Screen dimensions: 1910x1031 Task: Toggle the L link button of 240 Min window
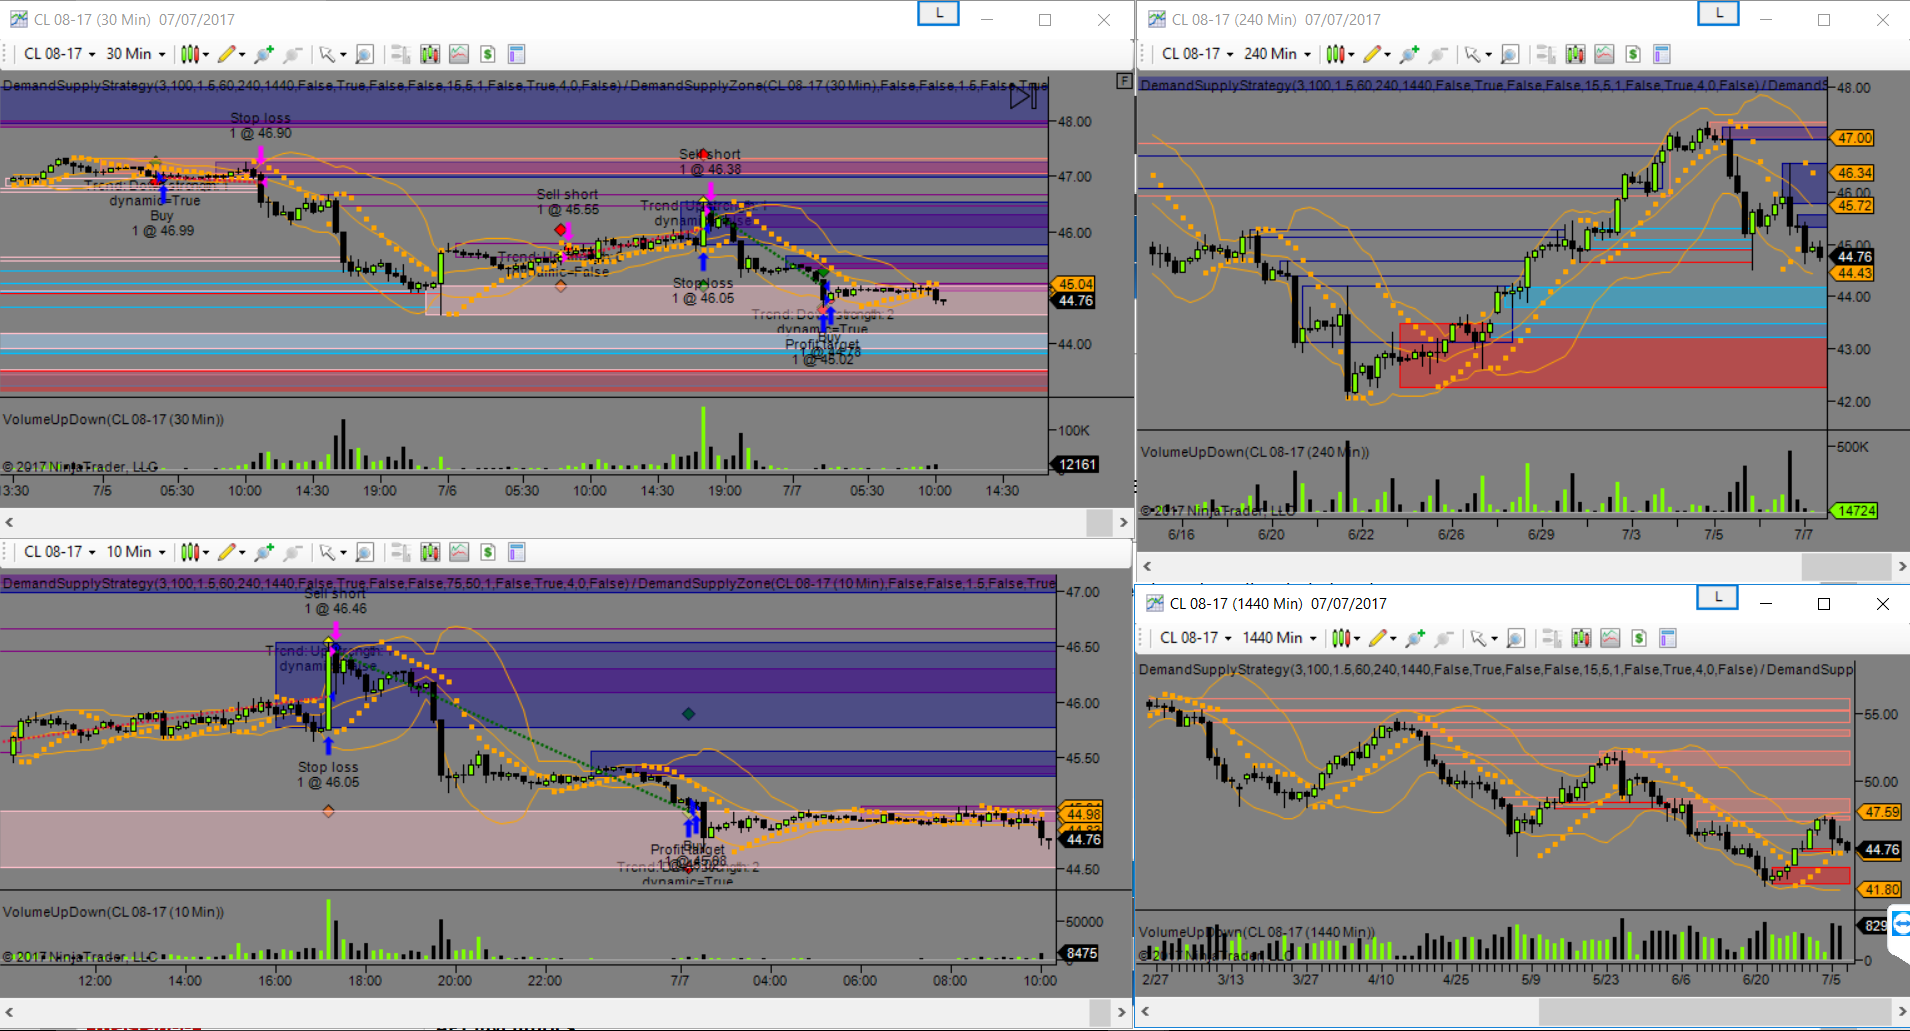1719,13
